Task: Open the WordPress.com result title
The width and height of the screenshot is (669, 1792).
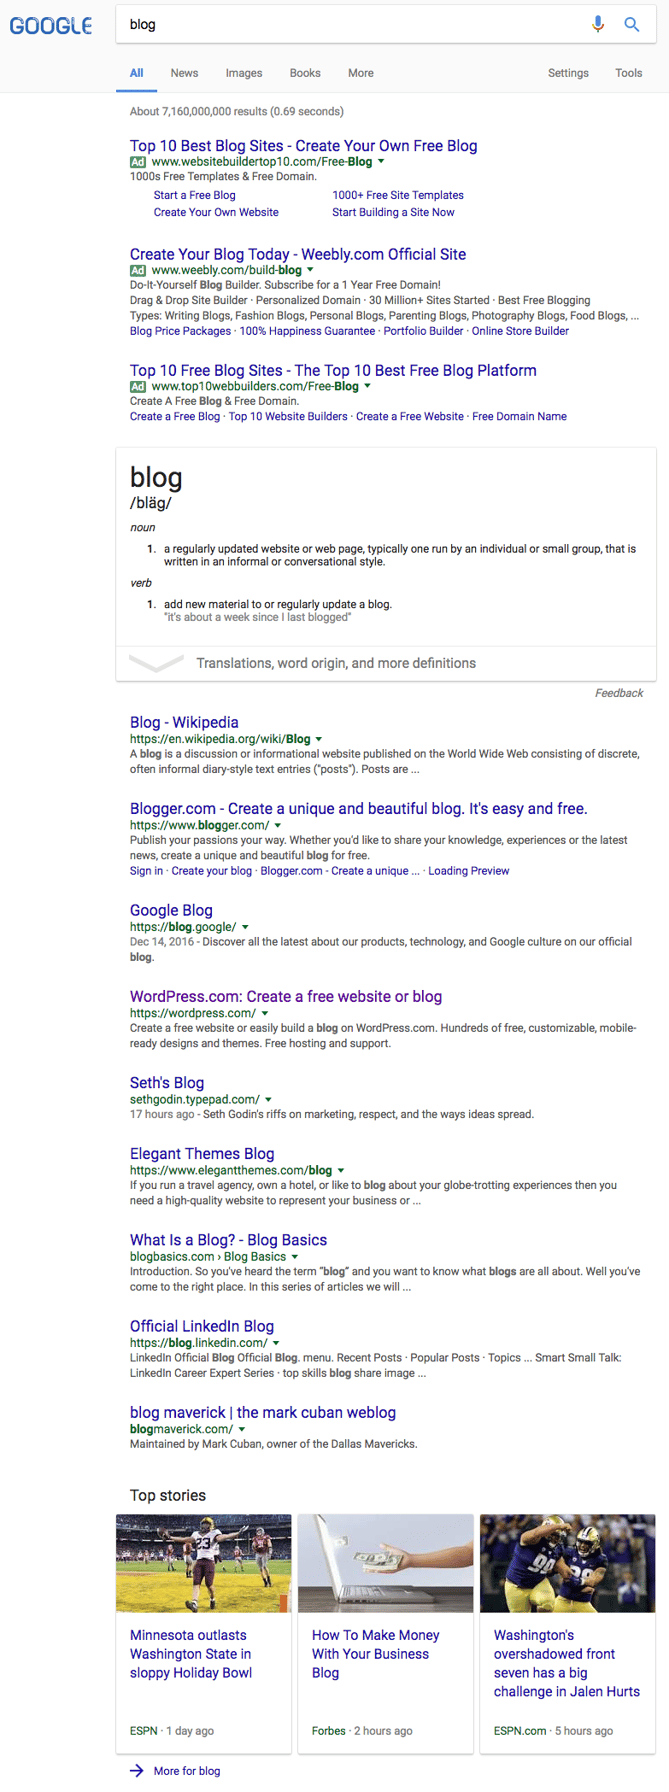Action: [x=286, y=996]
